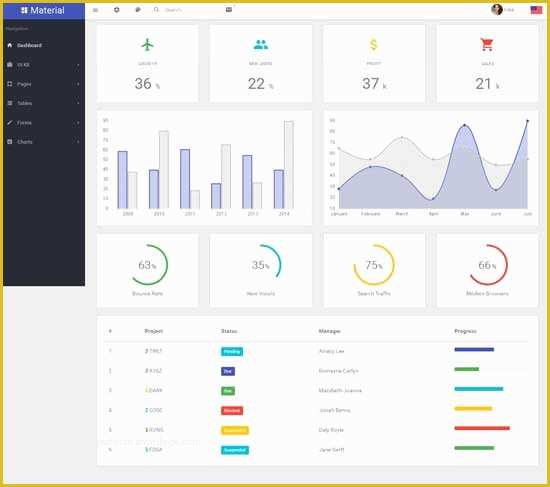Click the user name next to avatar
550x487 pixels.
pos(509,10)
